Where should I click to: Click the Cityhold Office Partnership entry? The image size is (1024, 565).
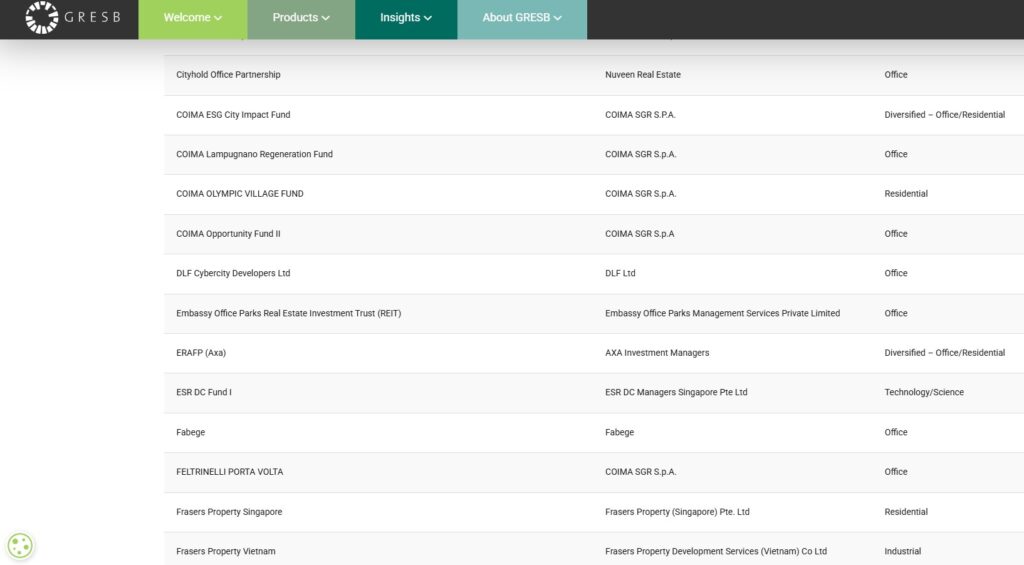(x=228, y=75)
